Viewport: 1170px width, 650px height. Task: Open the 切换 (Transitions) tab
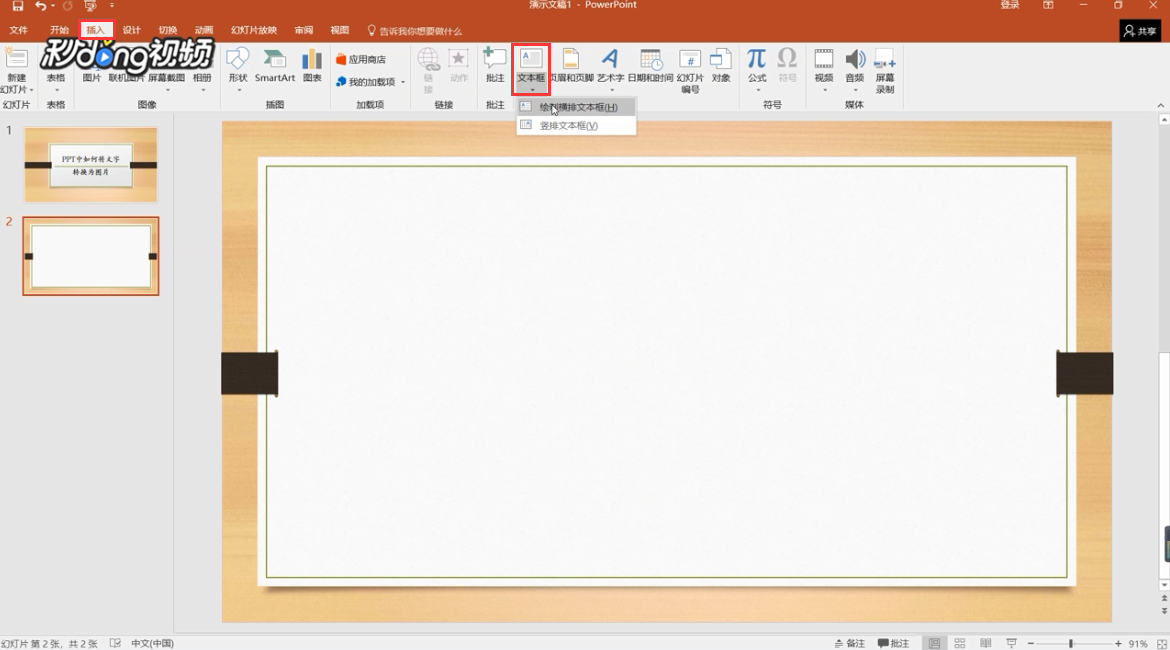coord(168,31)
